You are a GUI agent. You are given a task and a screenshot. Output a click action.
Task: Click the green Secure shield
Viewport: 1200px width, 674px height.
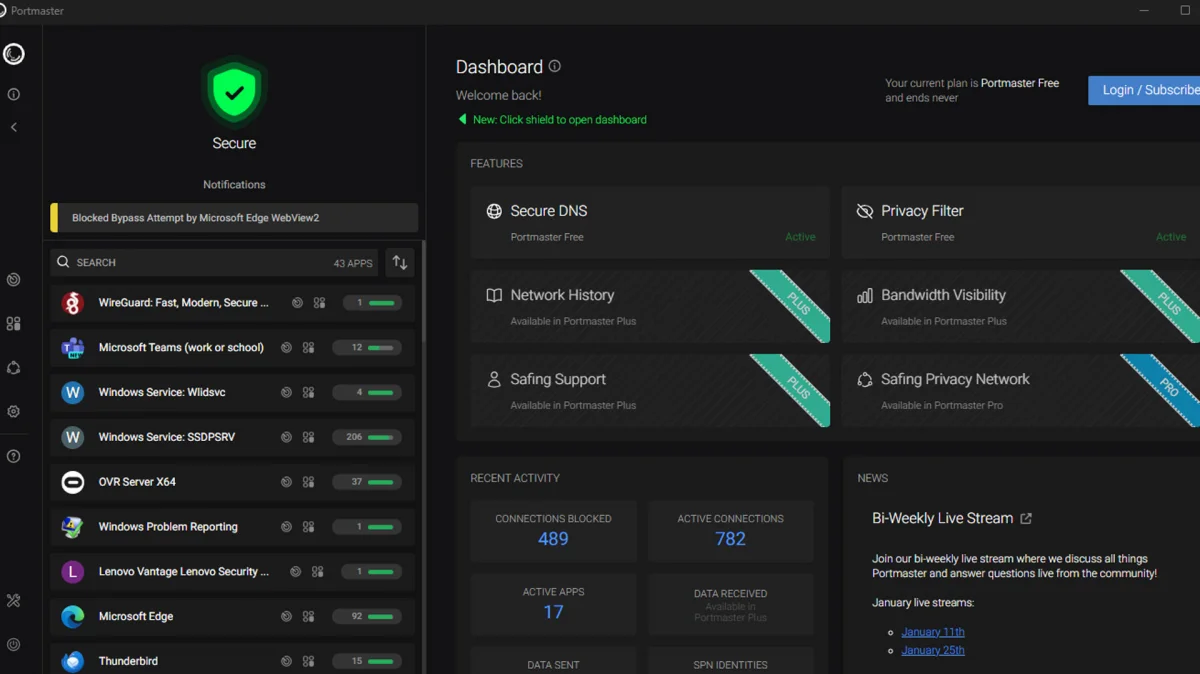pyautogui.click(x=234, y=92)
